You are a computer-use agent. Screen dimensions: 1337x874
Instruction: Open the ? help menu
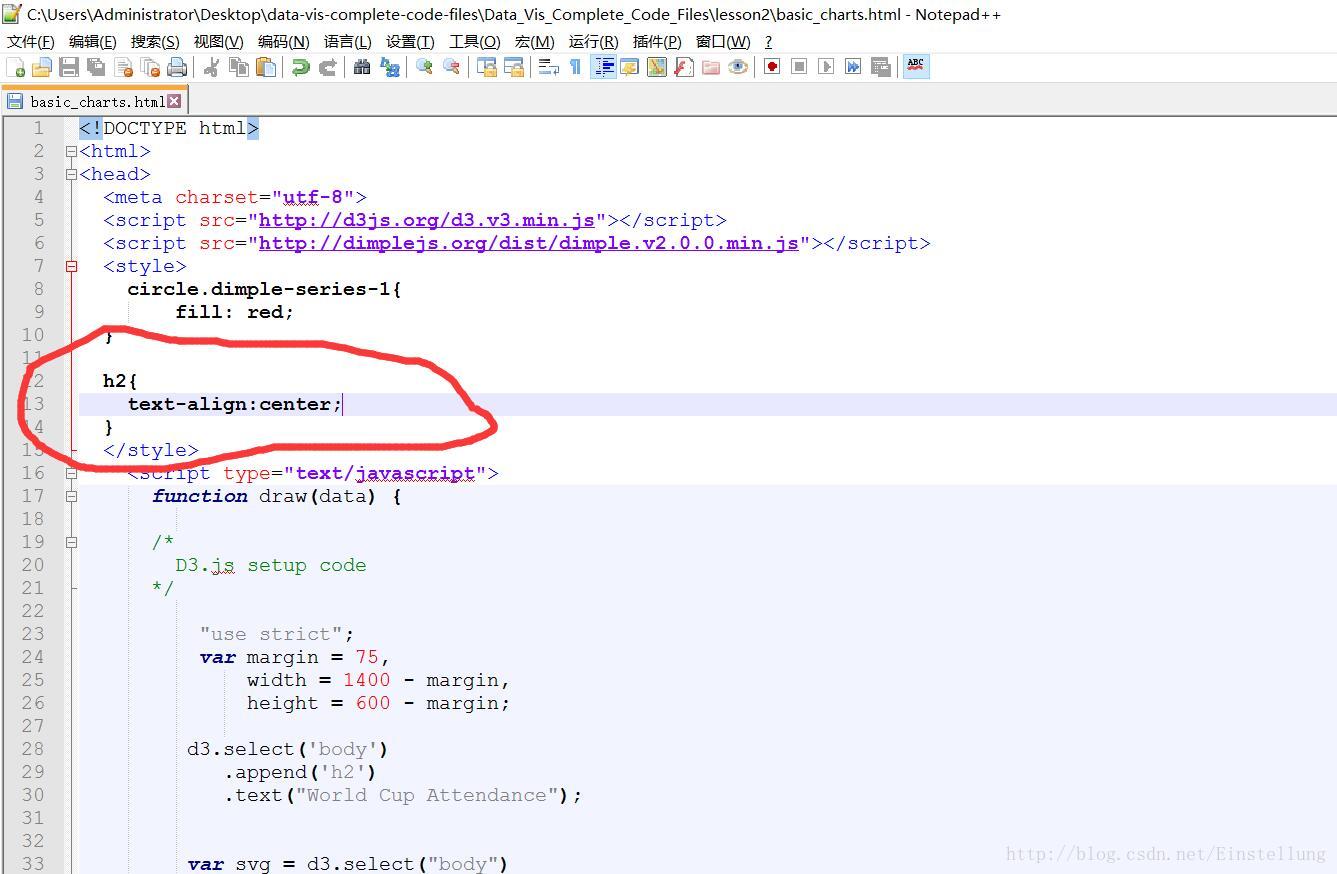pos(768,41)
